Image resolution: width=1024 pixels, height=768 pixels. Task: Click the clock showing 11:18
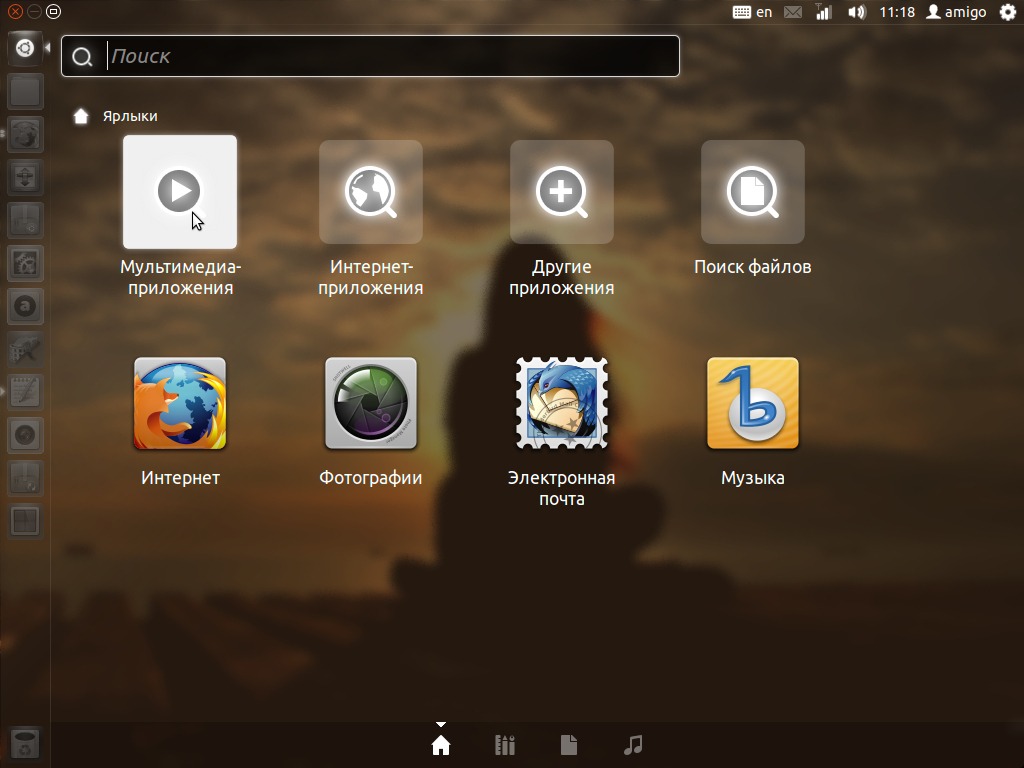(x=897, y=12)
